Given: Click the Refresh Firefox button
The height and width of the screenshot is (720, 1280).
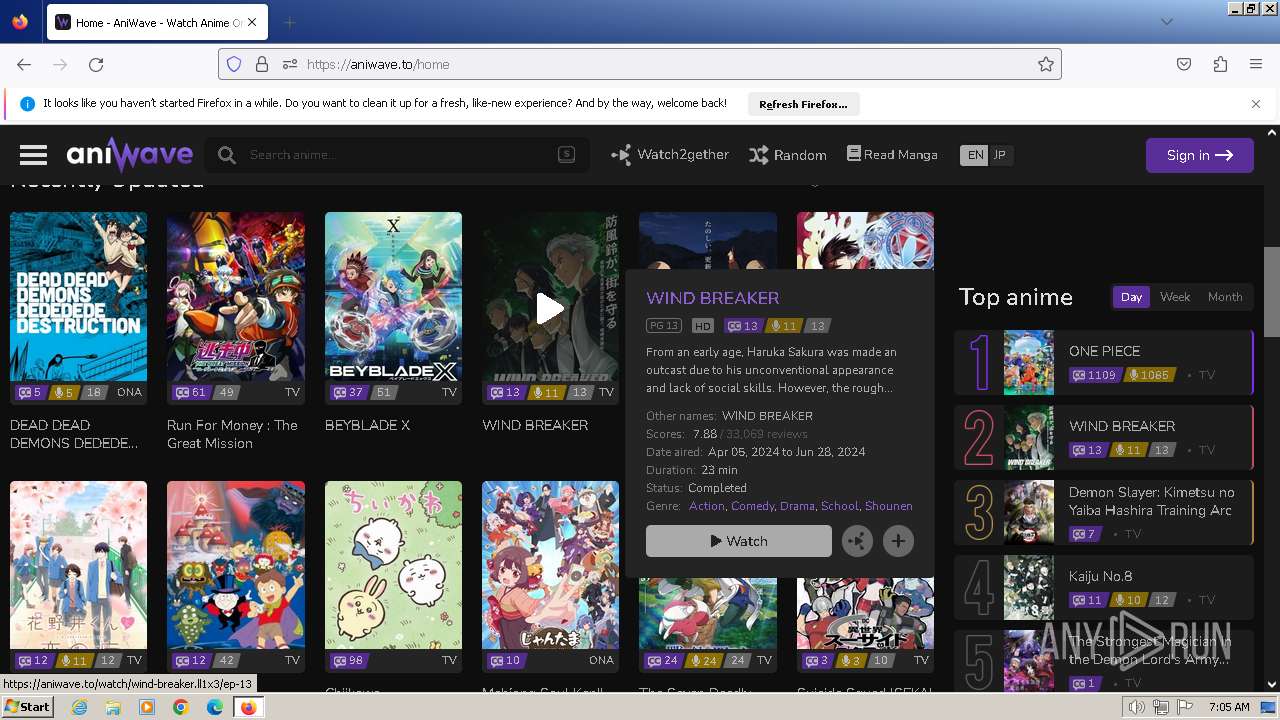Looking at the screenshot, I should [803, 104].
